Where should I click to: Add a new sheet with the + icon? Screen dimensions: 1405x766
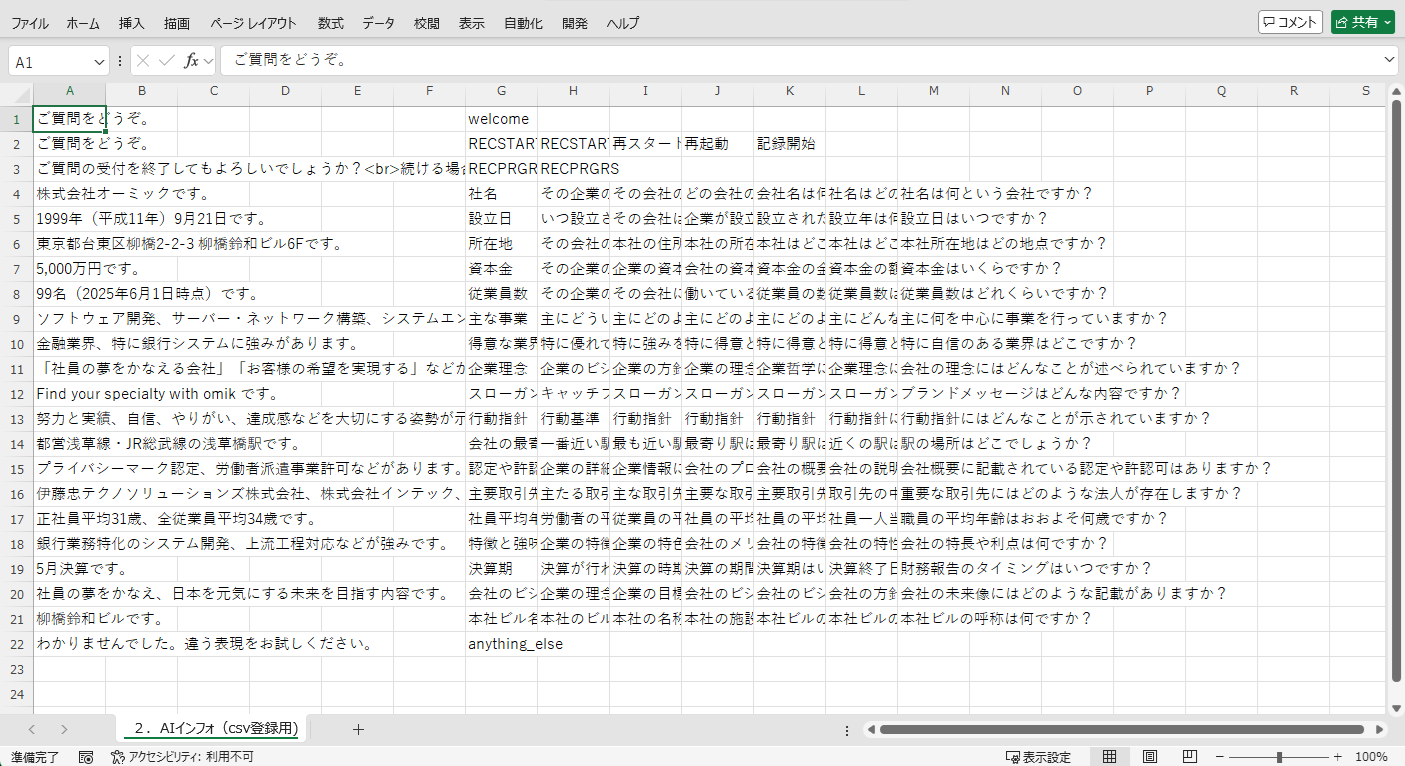[x=358, y=730]
